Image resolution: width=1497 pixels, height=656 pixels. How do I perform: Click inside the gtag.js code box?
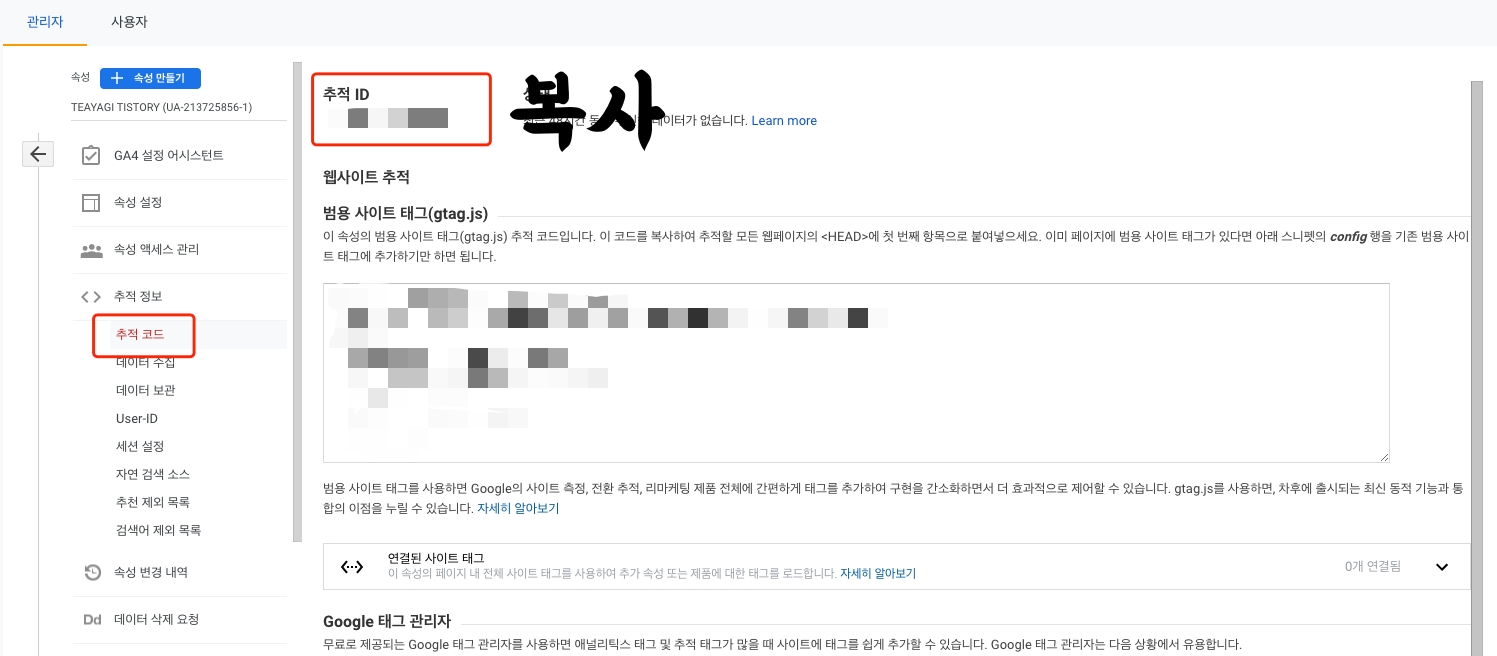855,370
